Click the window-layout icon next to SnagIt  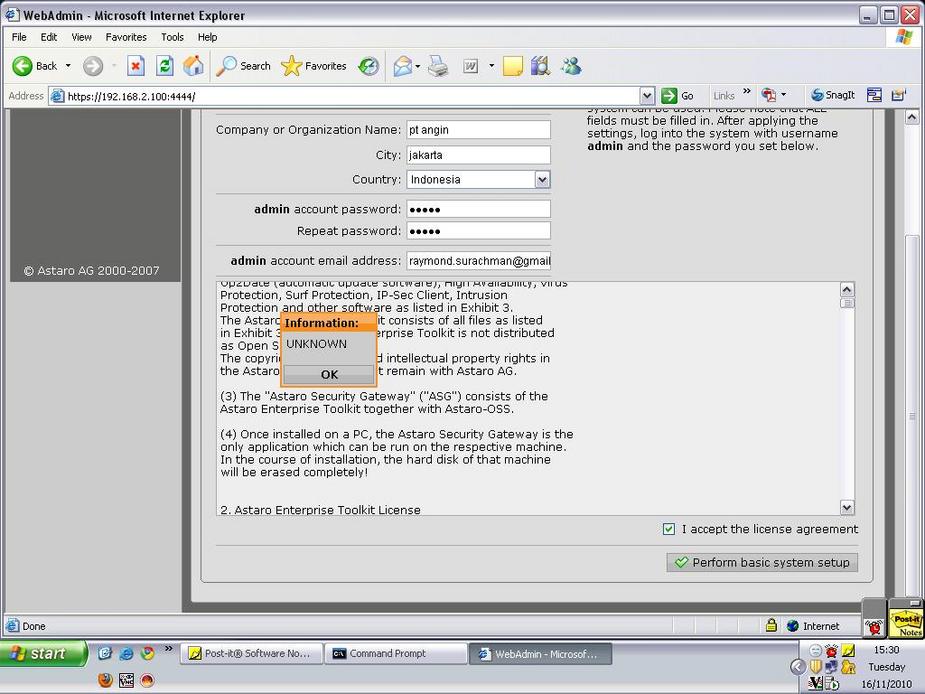[874, 95]
